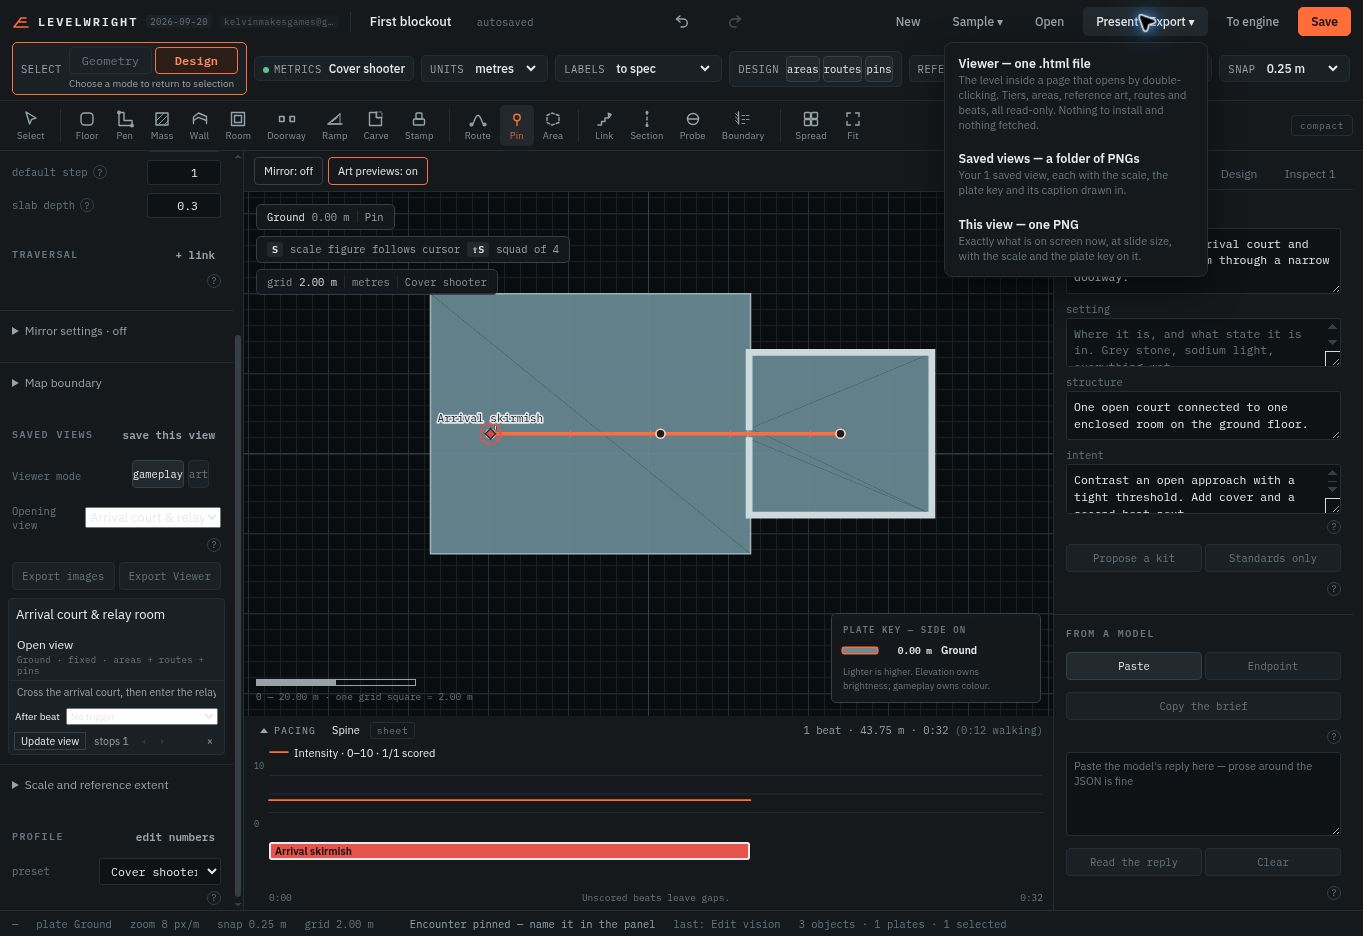Choose This view — one PNG
The height and width of the screenshot is (936, 1363).
[1075, 240]
